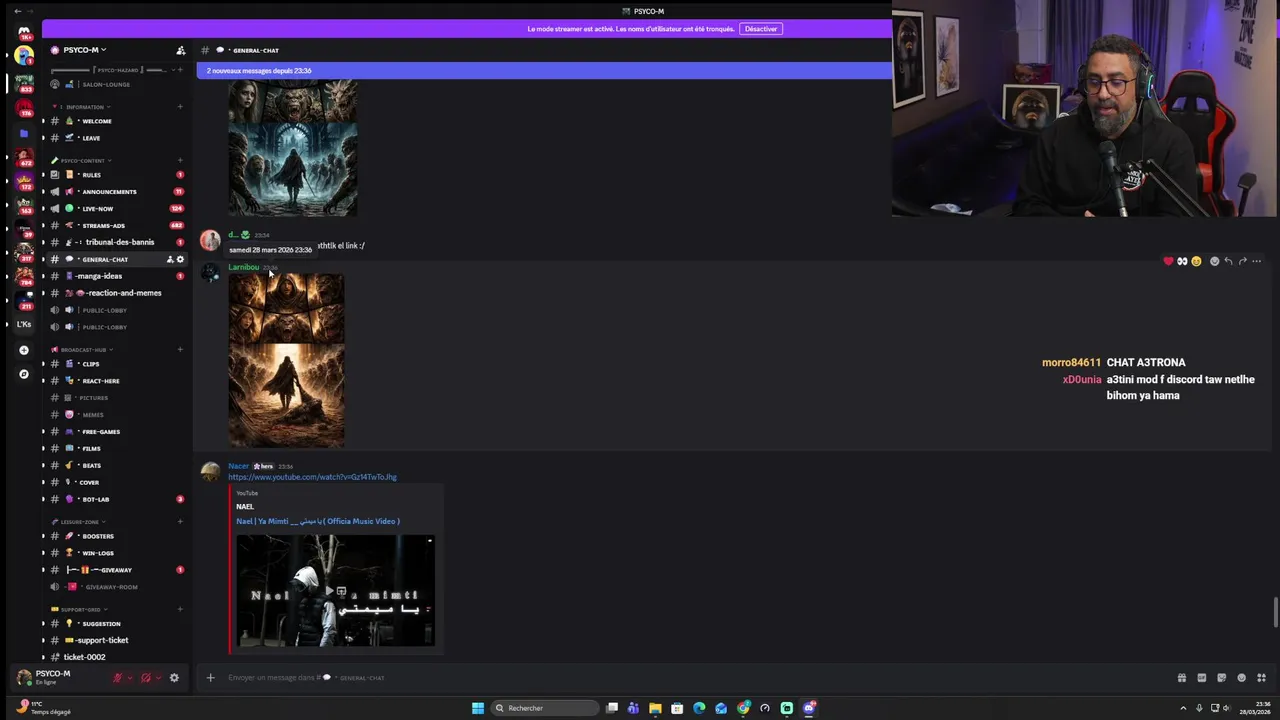
Task: Toggle the headphone deafen button in the user panel
Action: tap(146, 677)
